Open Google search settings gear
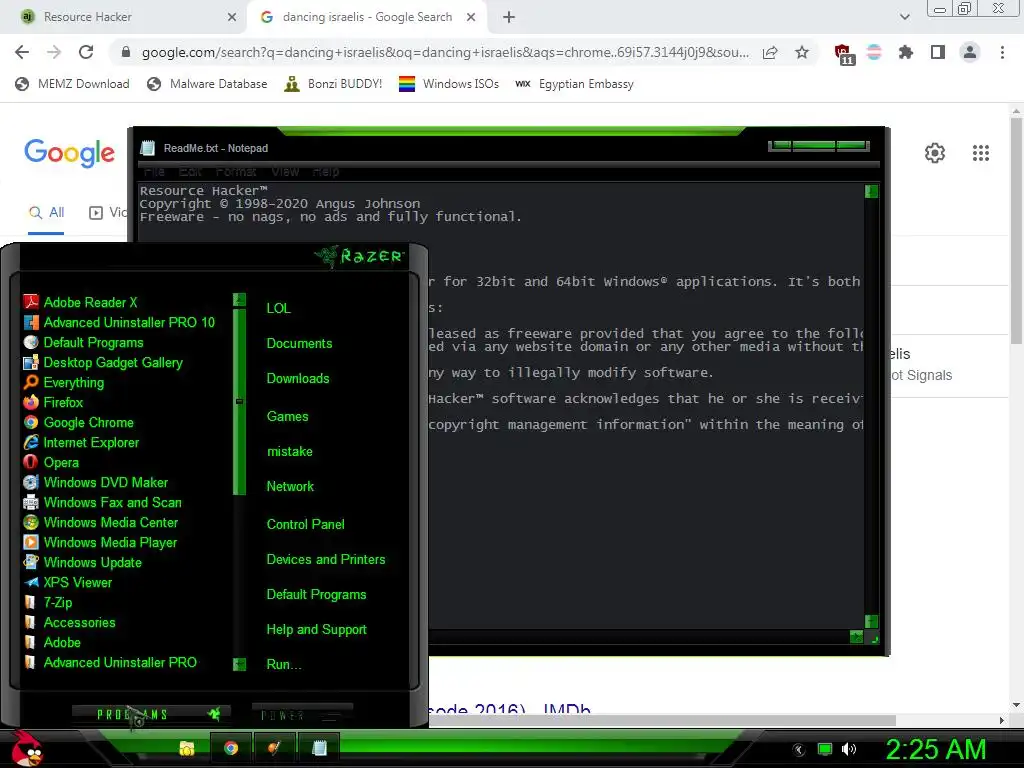The width and height of the screenshot is (1024, 768). (x=935, y=153)
